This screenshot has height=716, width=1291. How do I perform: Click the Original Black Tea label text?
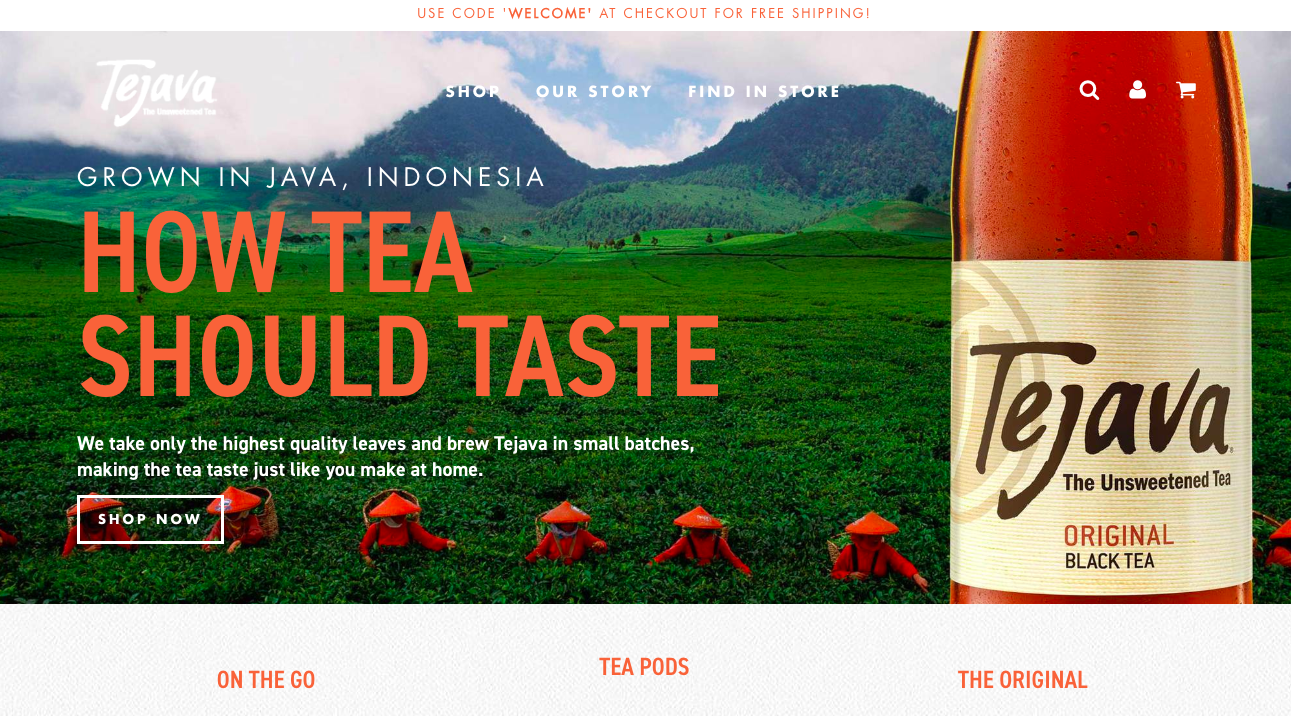click(x=1118, y=547)
